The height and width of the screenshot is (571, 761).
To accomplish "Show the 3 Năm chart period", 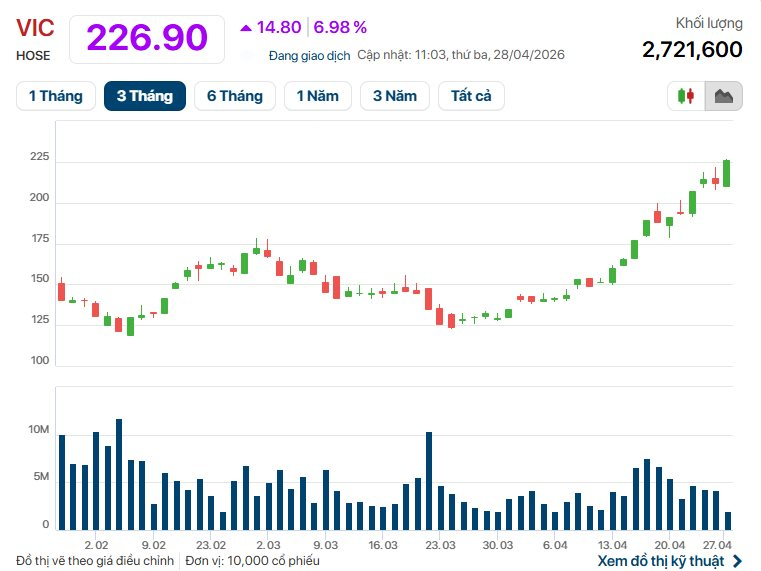I will [395, 96].
